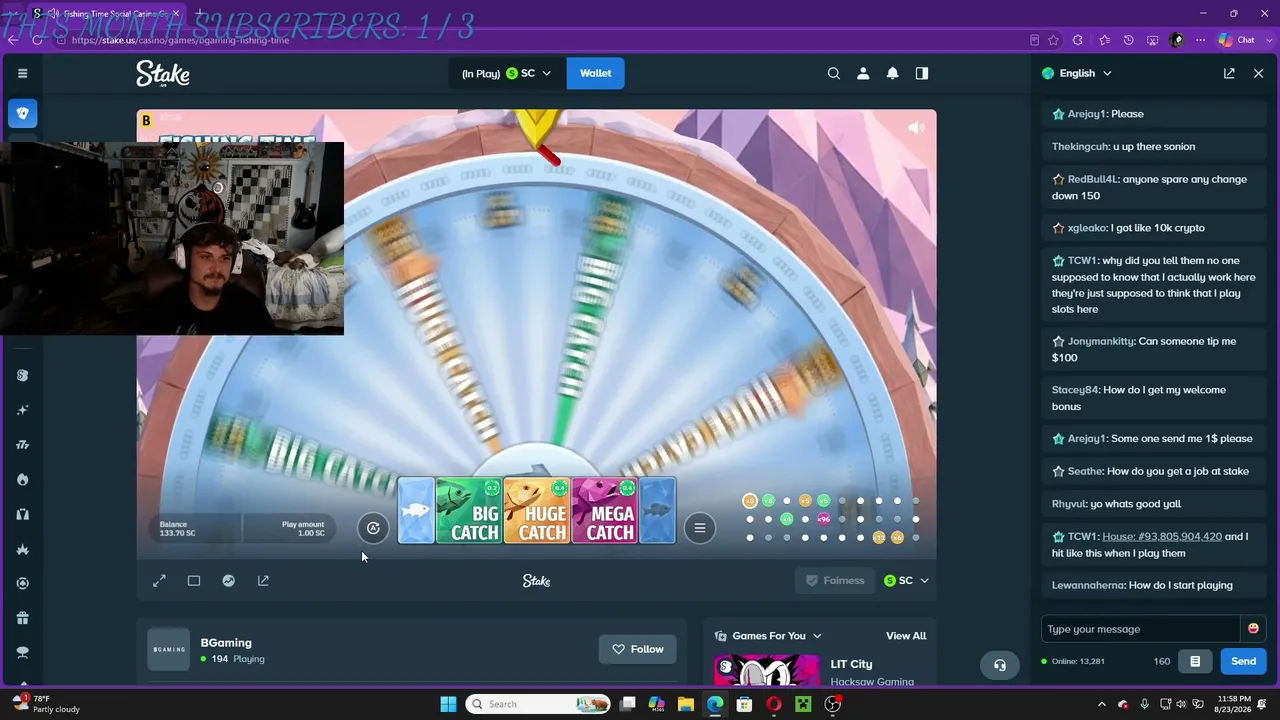Click the taskbar Search box
The height and width of the screenshot is (720, 1280).
(x=538, y=704)
